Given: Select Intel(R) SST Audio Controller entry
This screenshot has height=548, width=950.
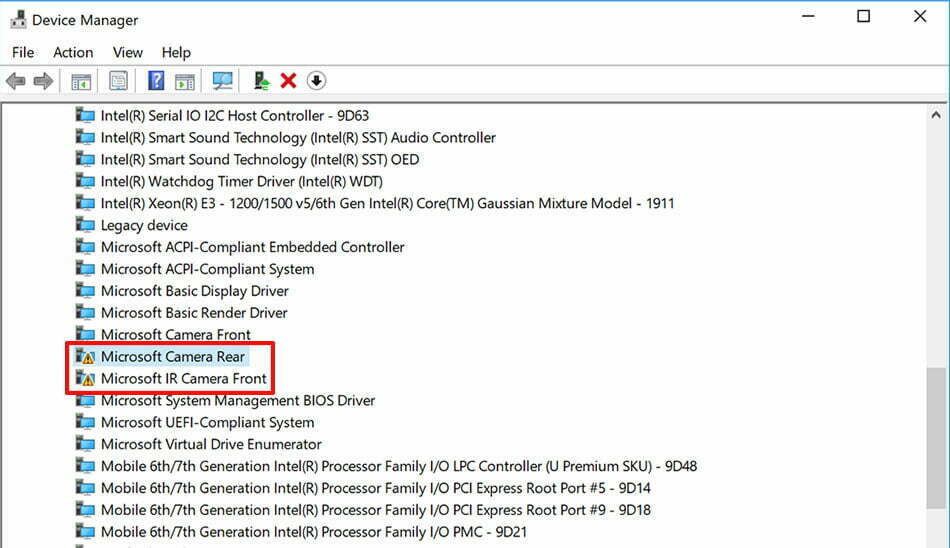Looking at the screenshot, I should point(298,138).
